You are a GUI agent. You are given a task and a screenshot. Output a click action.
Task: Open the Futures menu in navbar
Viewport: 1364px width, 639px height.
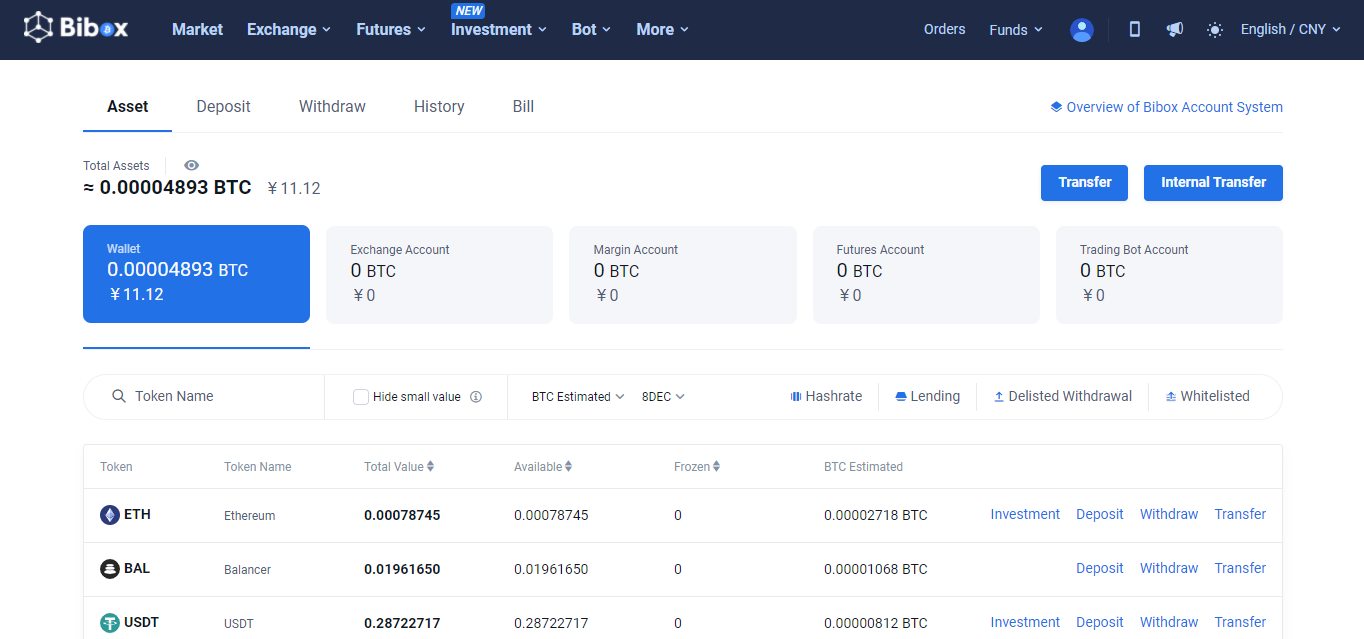(390, 30)
